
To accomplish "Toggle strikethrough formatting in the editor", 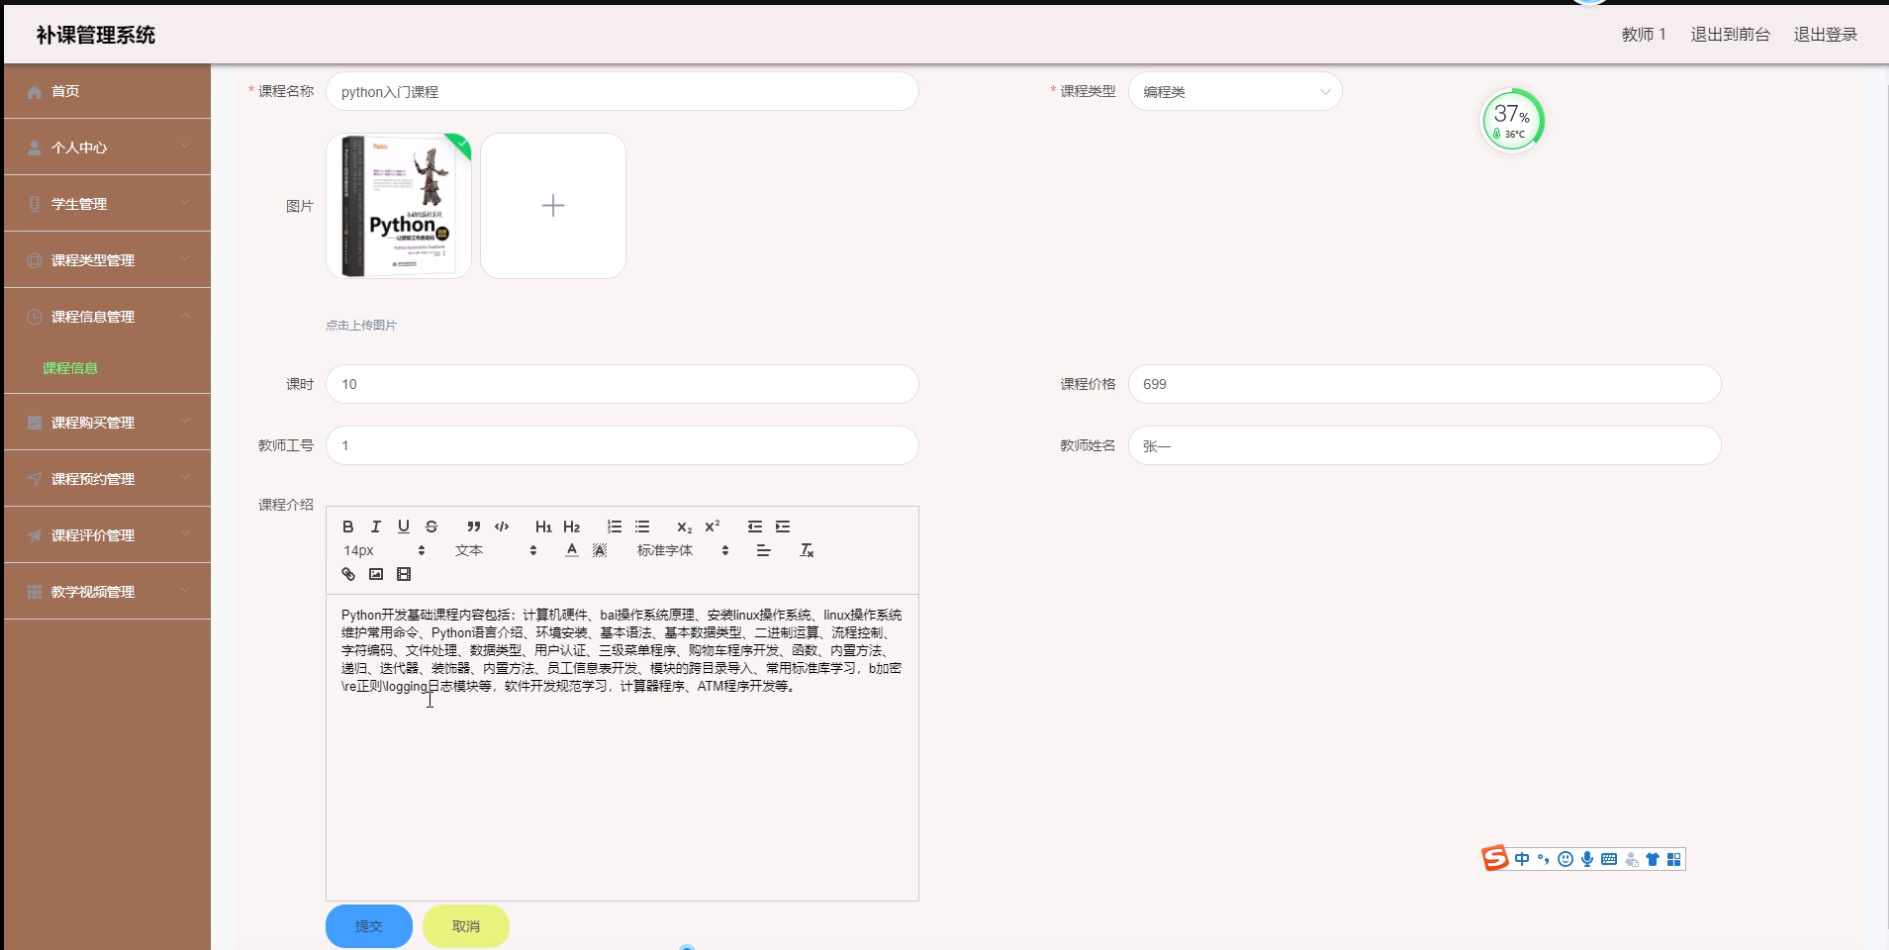I will 431,526.
